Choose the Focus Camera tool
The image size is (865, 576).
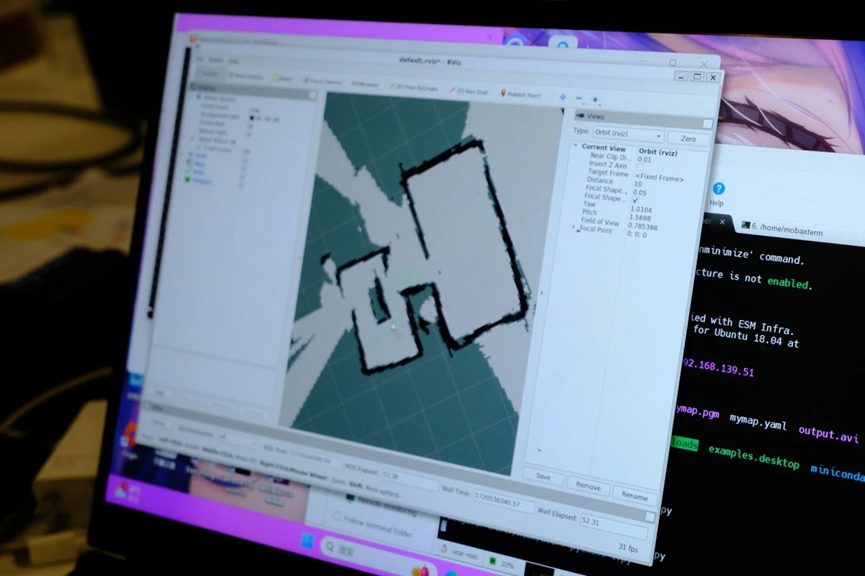[x=322, y=81]
